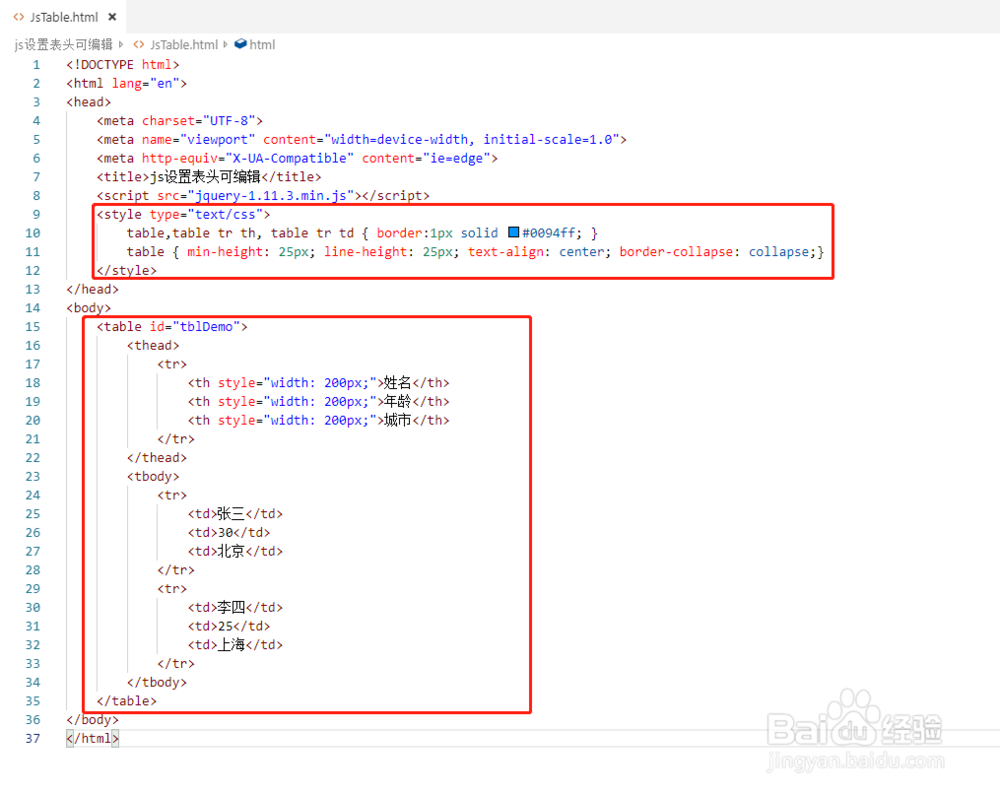Open the js设置表头可编辑 breadcrumb folder

[63, 45]
